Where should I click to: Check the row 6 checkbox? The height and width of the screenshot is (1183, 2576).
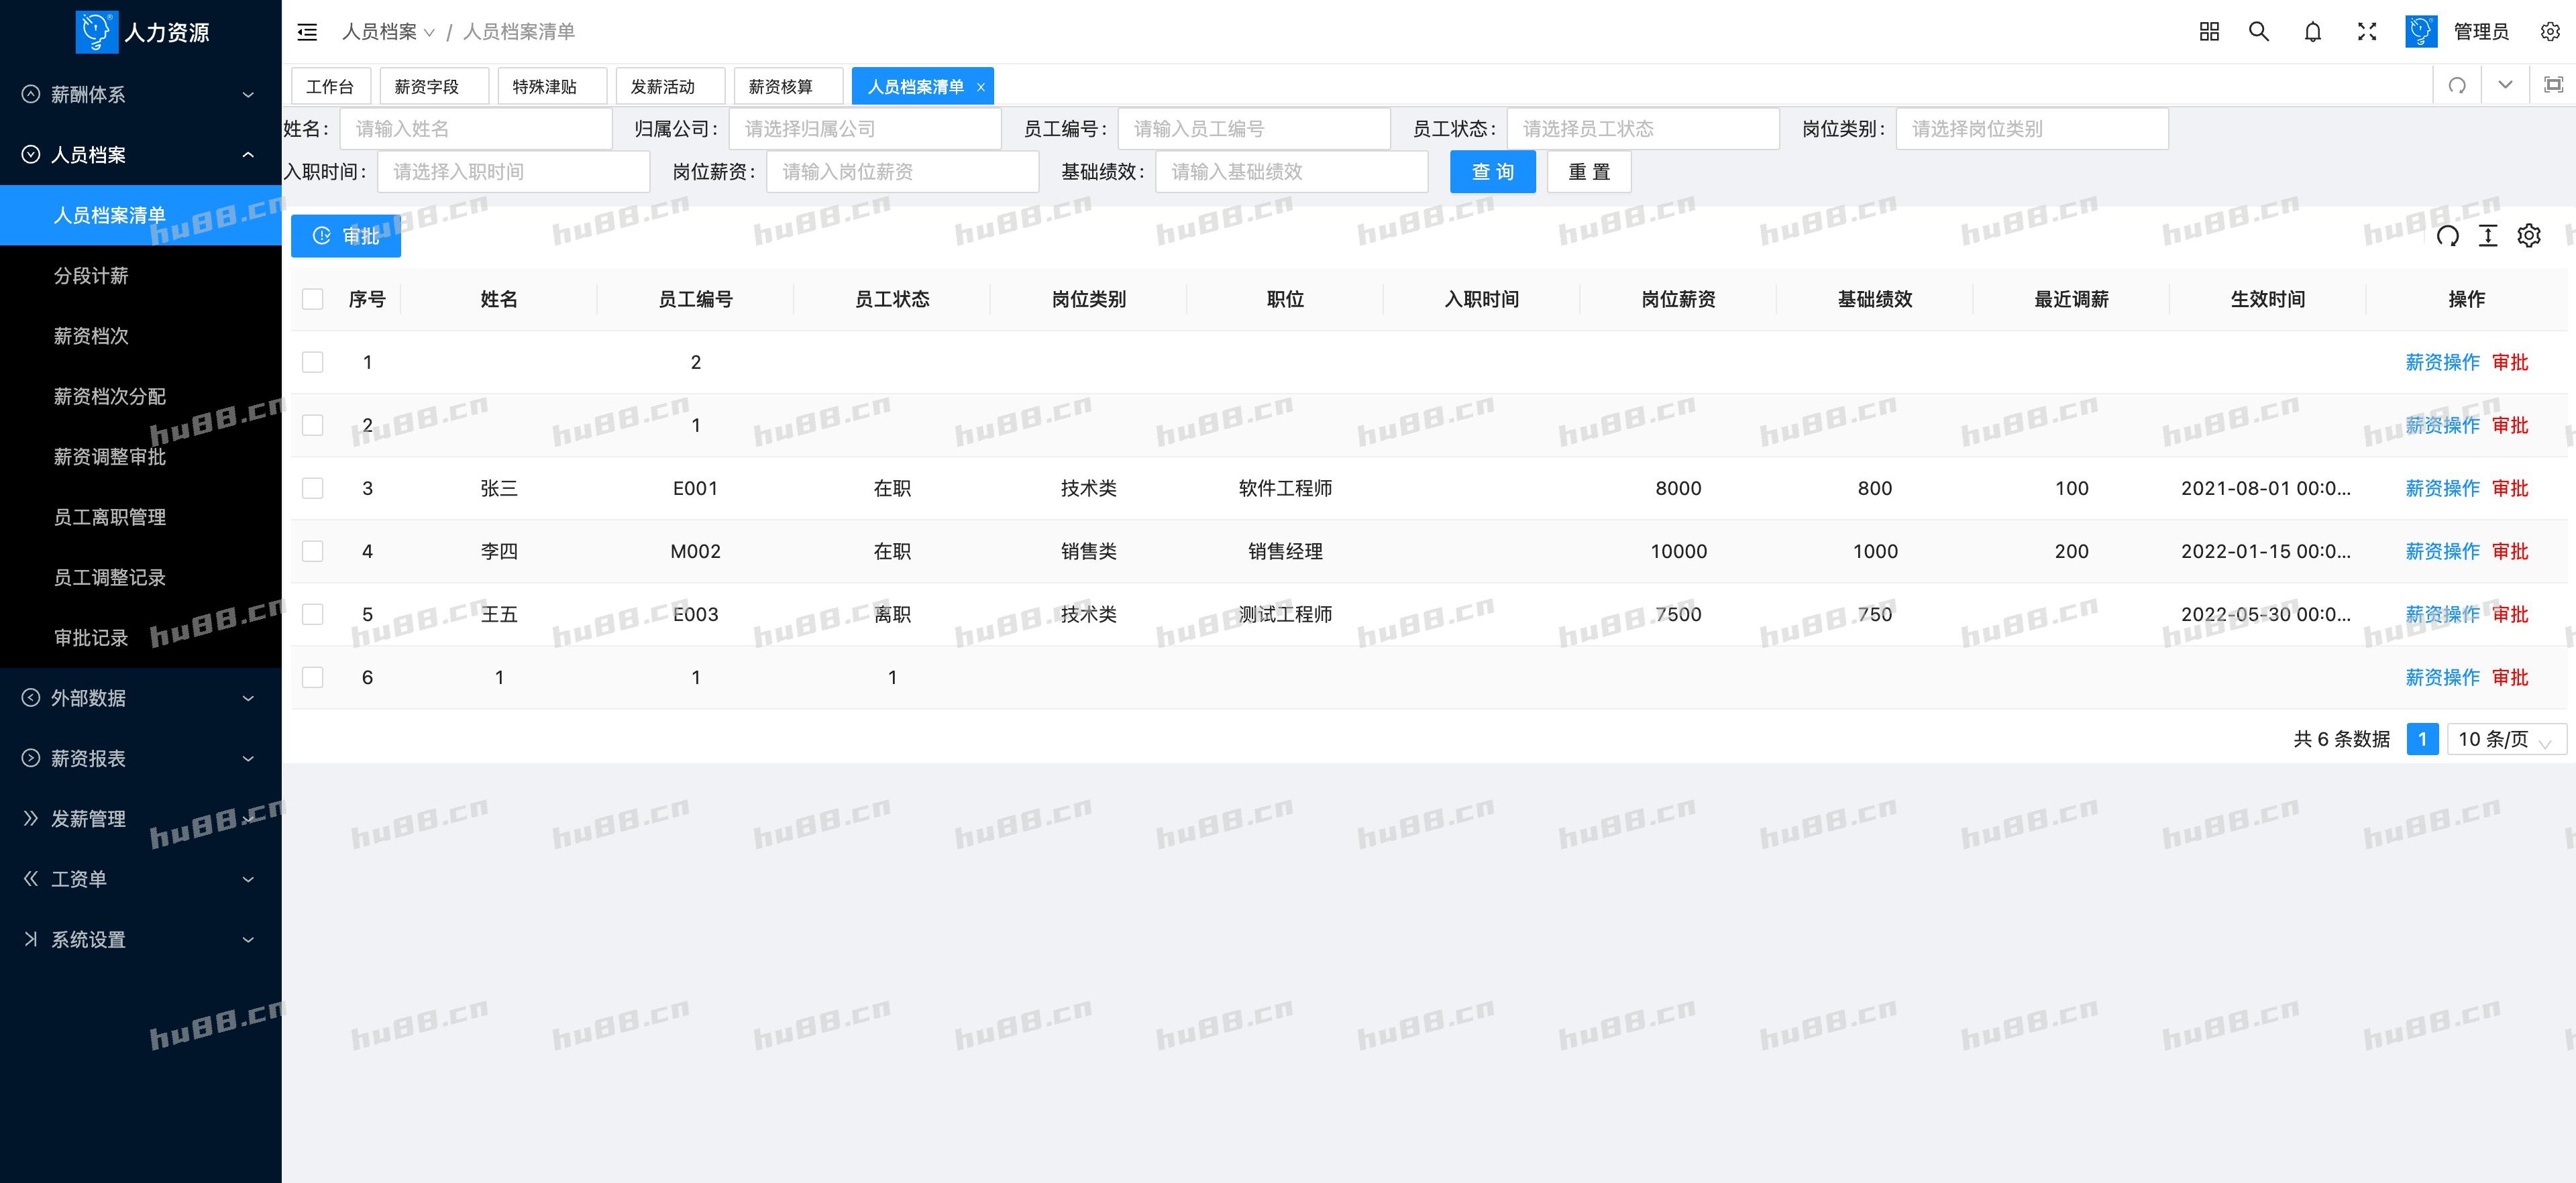pyautogui.click(x=313, y=677)
